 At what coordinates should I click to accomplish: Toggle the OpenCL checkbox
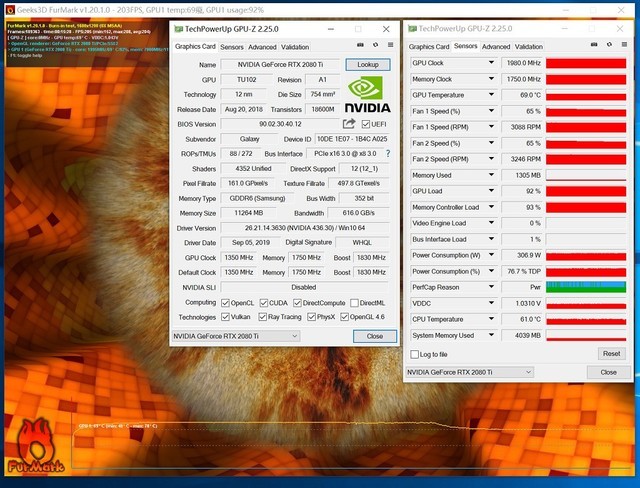pos(225,303)
